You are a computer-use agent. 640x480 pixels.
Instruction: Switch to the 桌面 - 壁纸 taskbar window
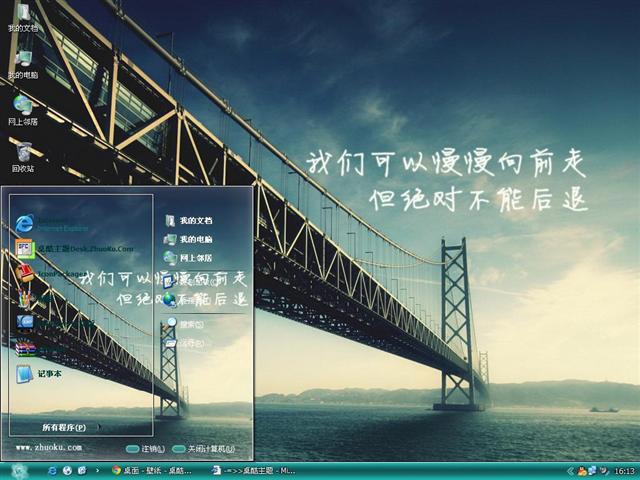152,470
